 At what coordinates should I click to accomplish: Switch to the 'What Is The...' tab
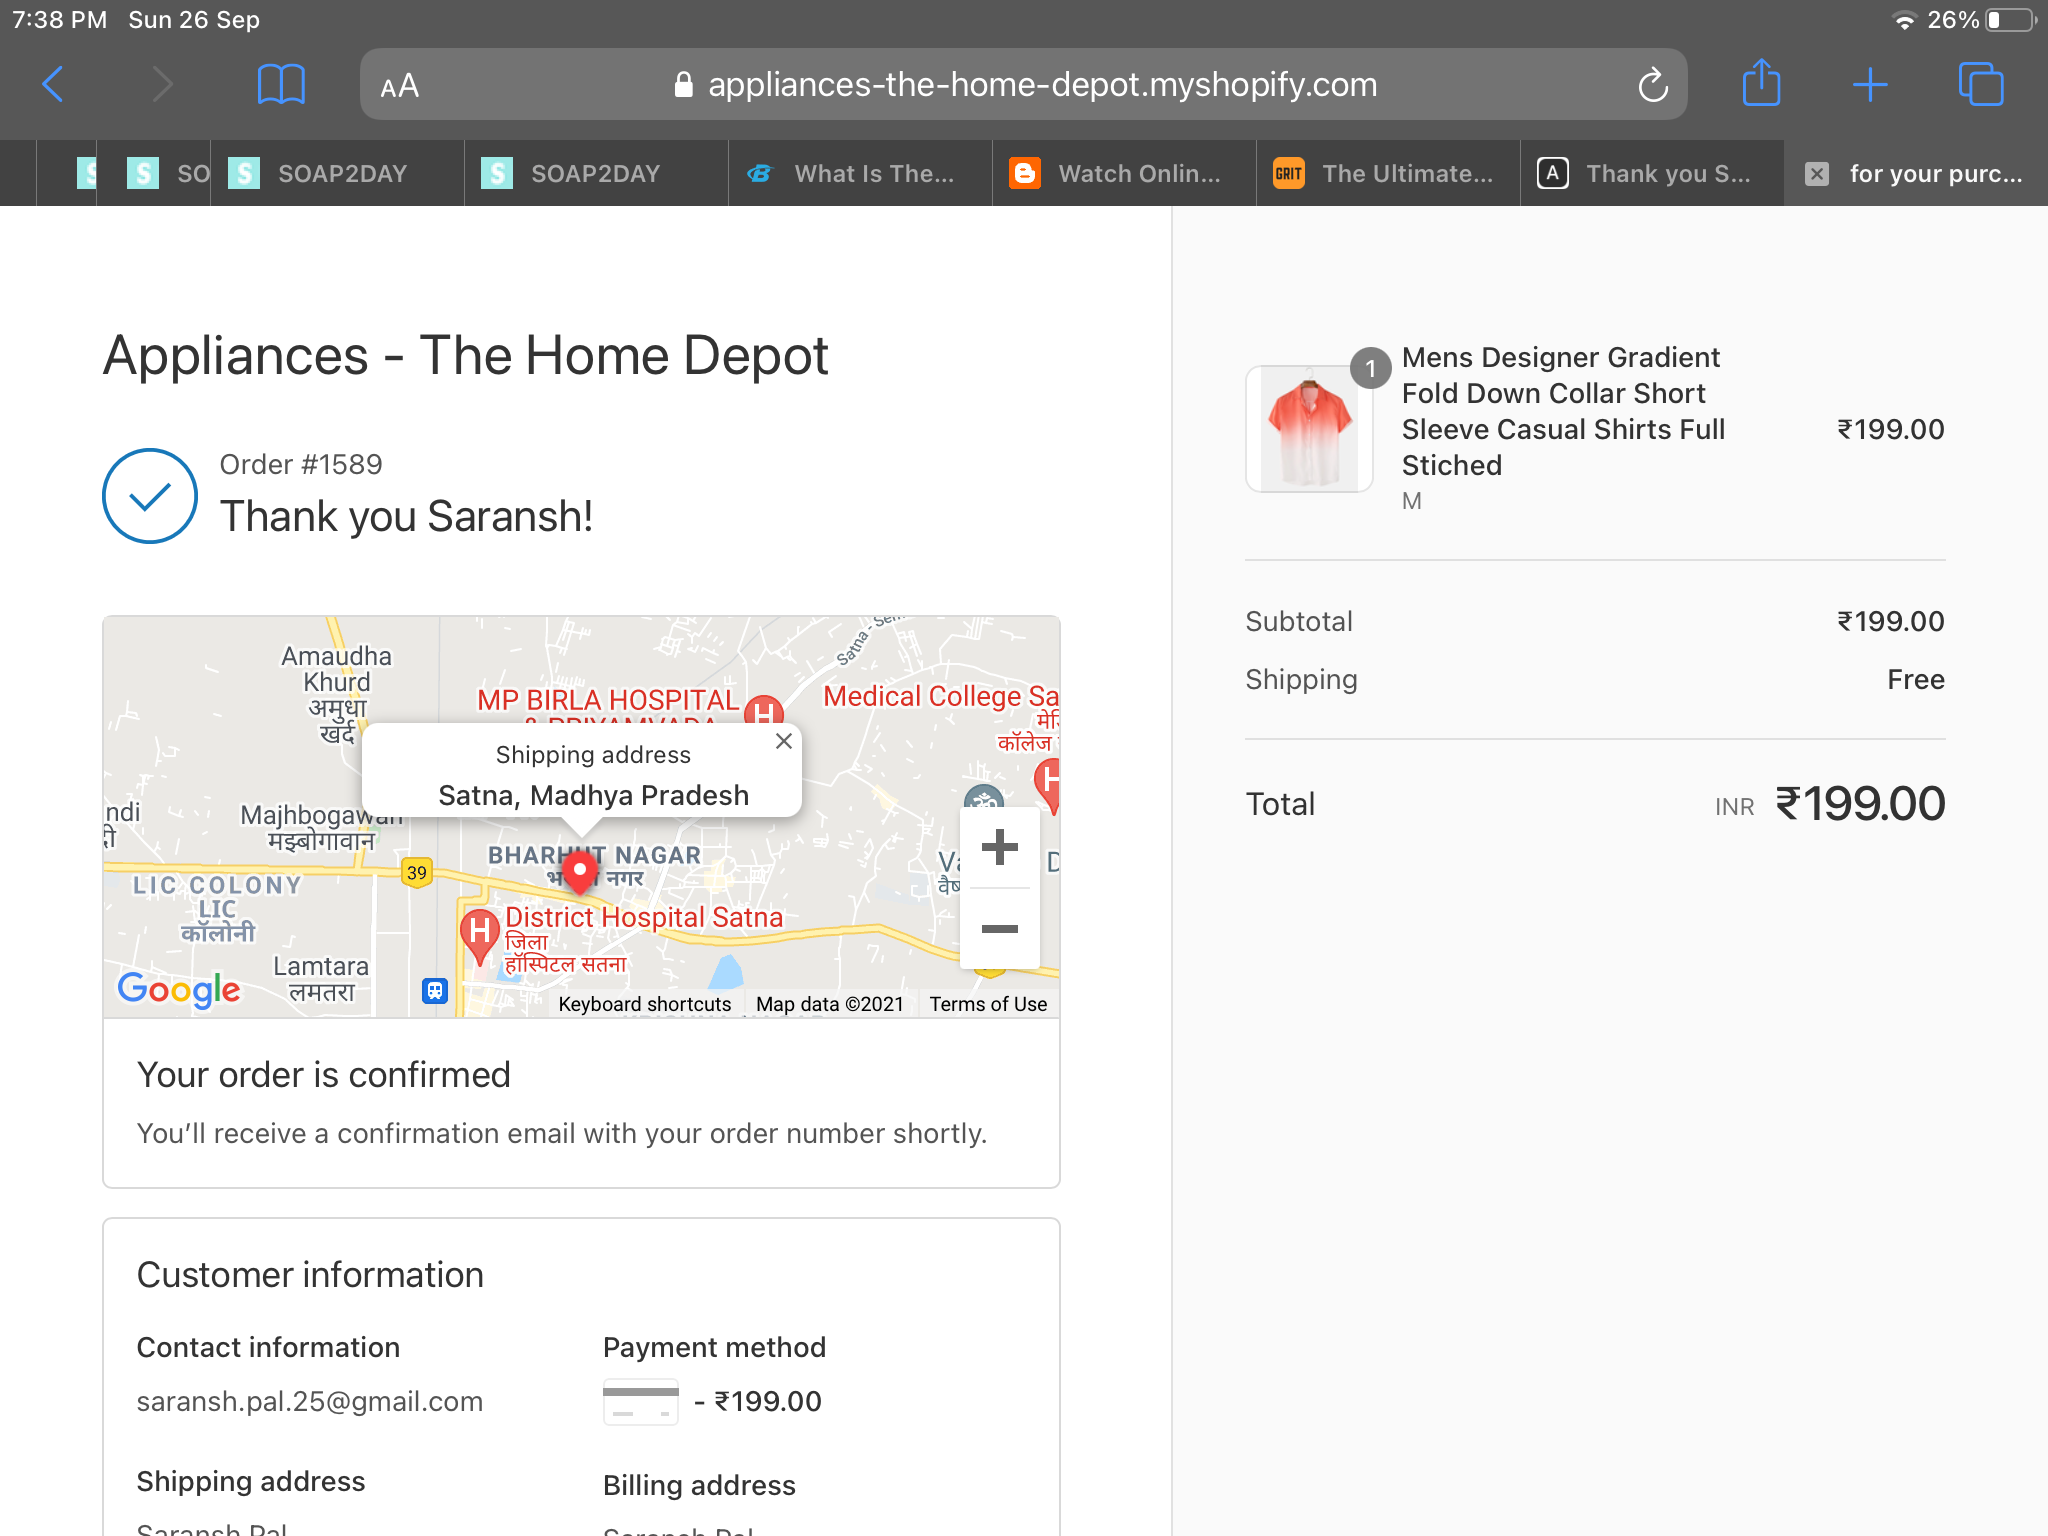pos(860,174)
